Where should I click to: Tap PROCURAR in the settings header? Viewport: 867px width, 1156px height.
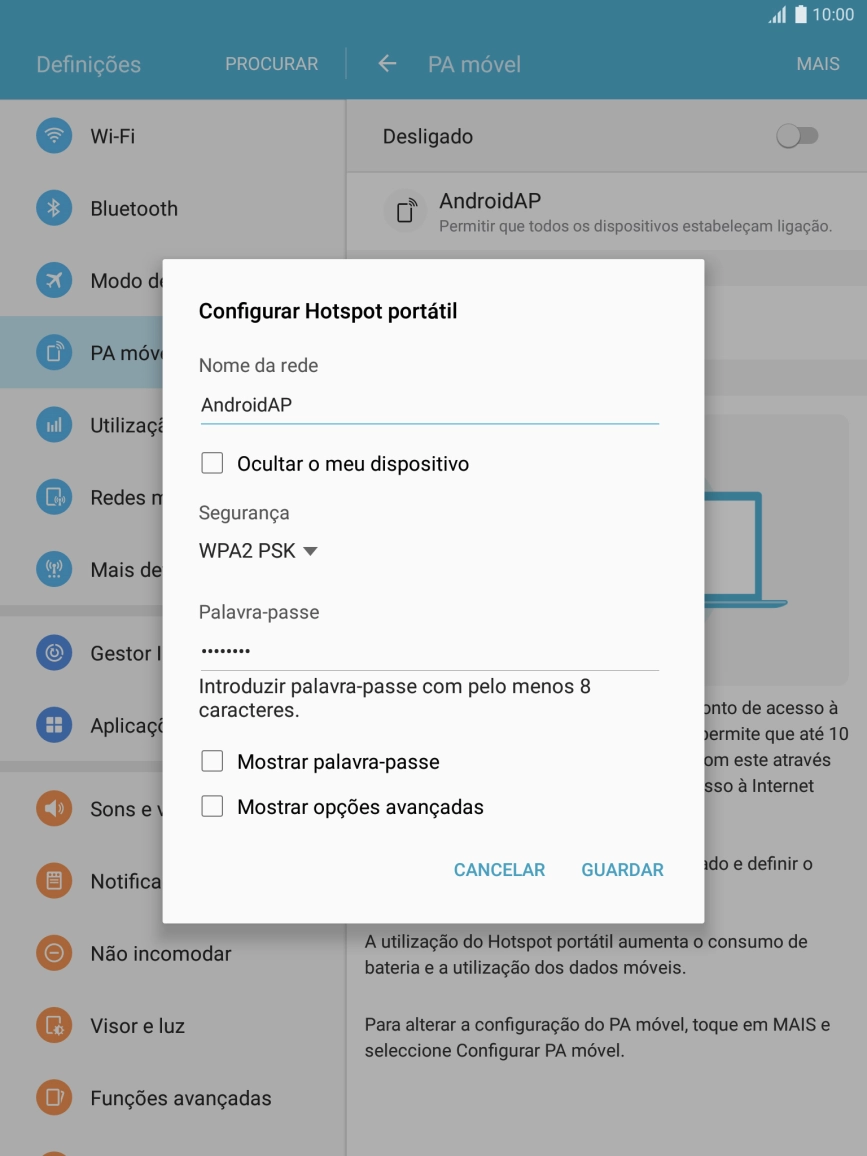point(271,64)
